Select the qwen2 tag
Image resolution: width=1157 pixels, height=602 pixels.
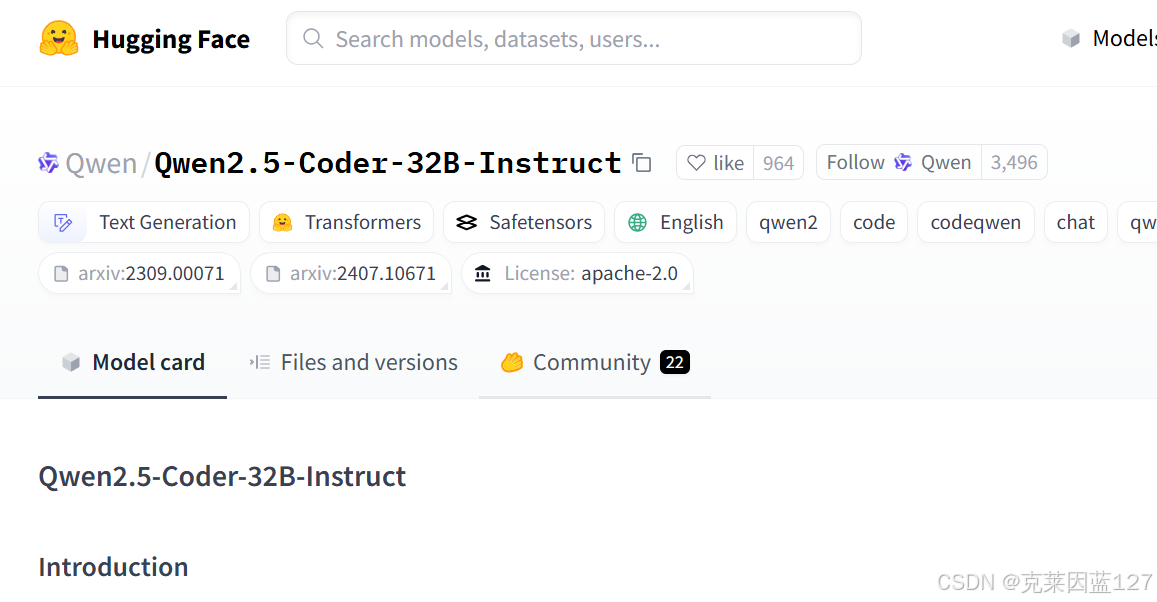[x=788, y=222]
